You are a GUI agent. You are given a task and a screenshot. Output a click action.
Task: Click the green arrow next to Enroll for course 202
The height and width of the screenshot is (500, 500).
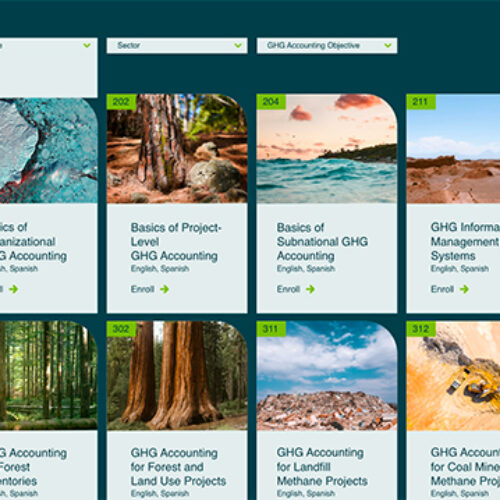[164, 289]
